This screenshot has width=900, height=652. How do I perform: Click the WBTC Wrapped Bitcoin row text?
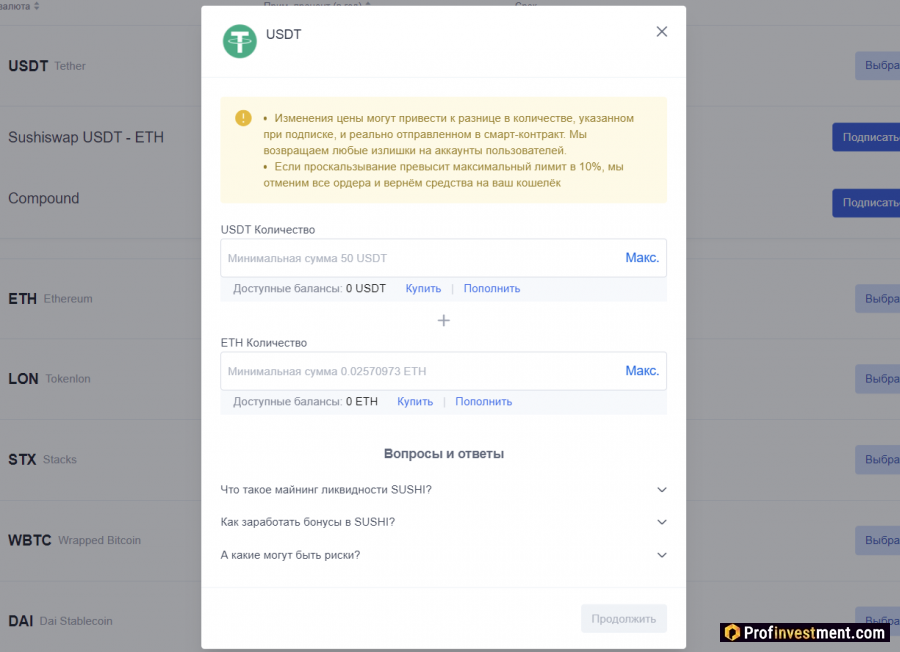click(75, 541)
